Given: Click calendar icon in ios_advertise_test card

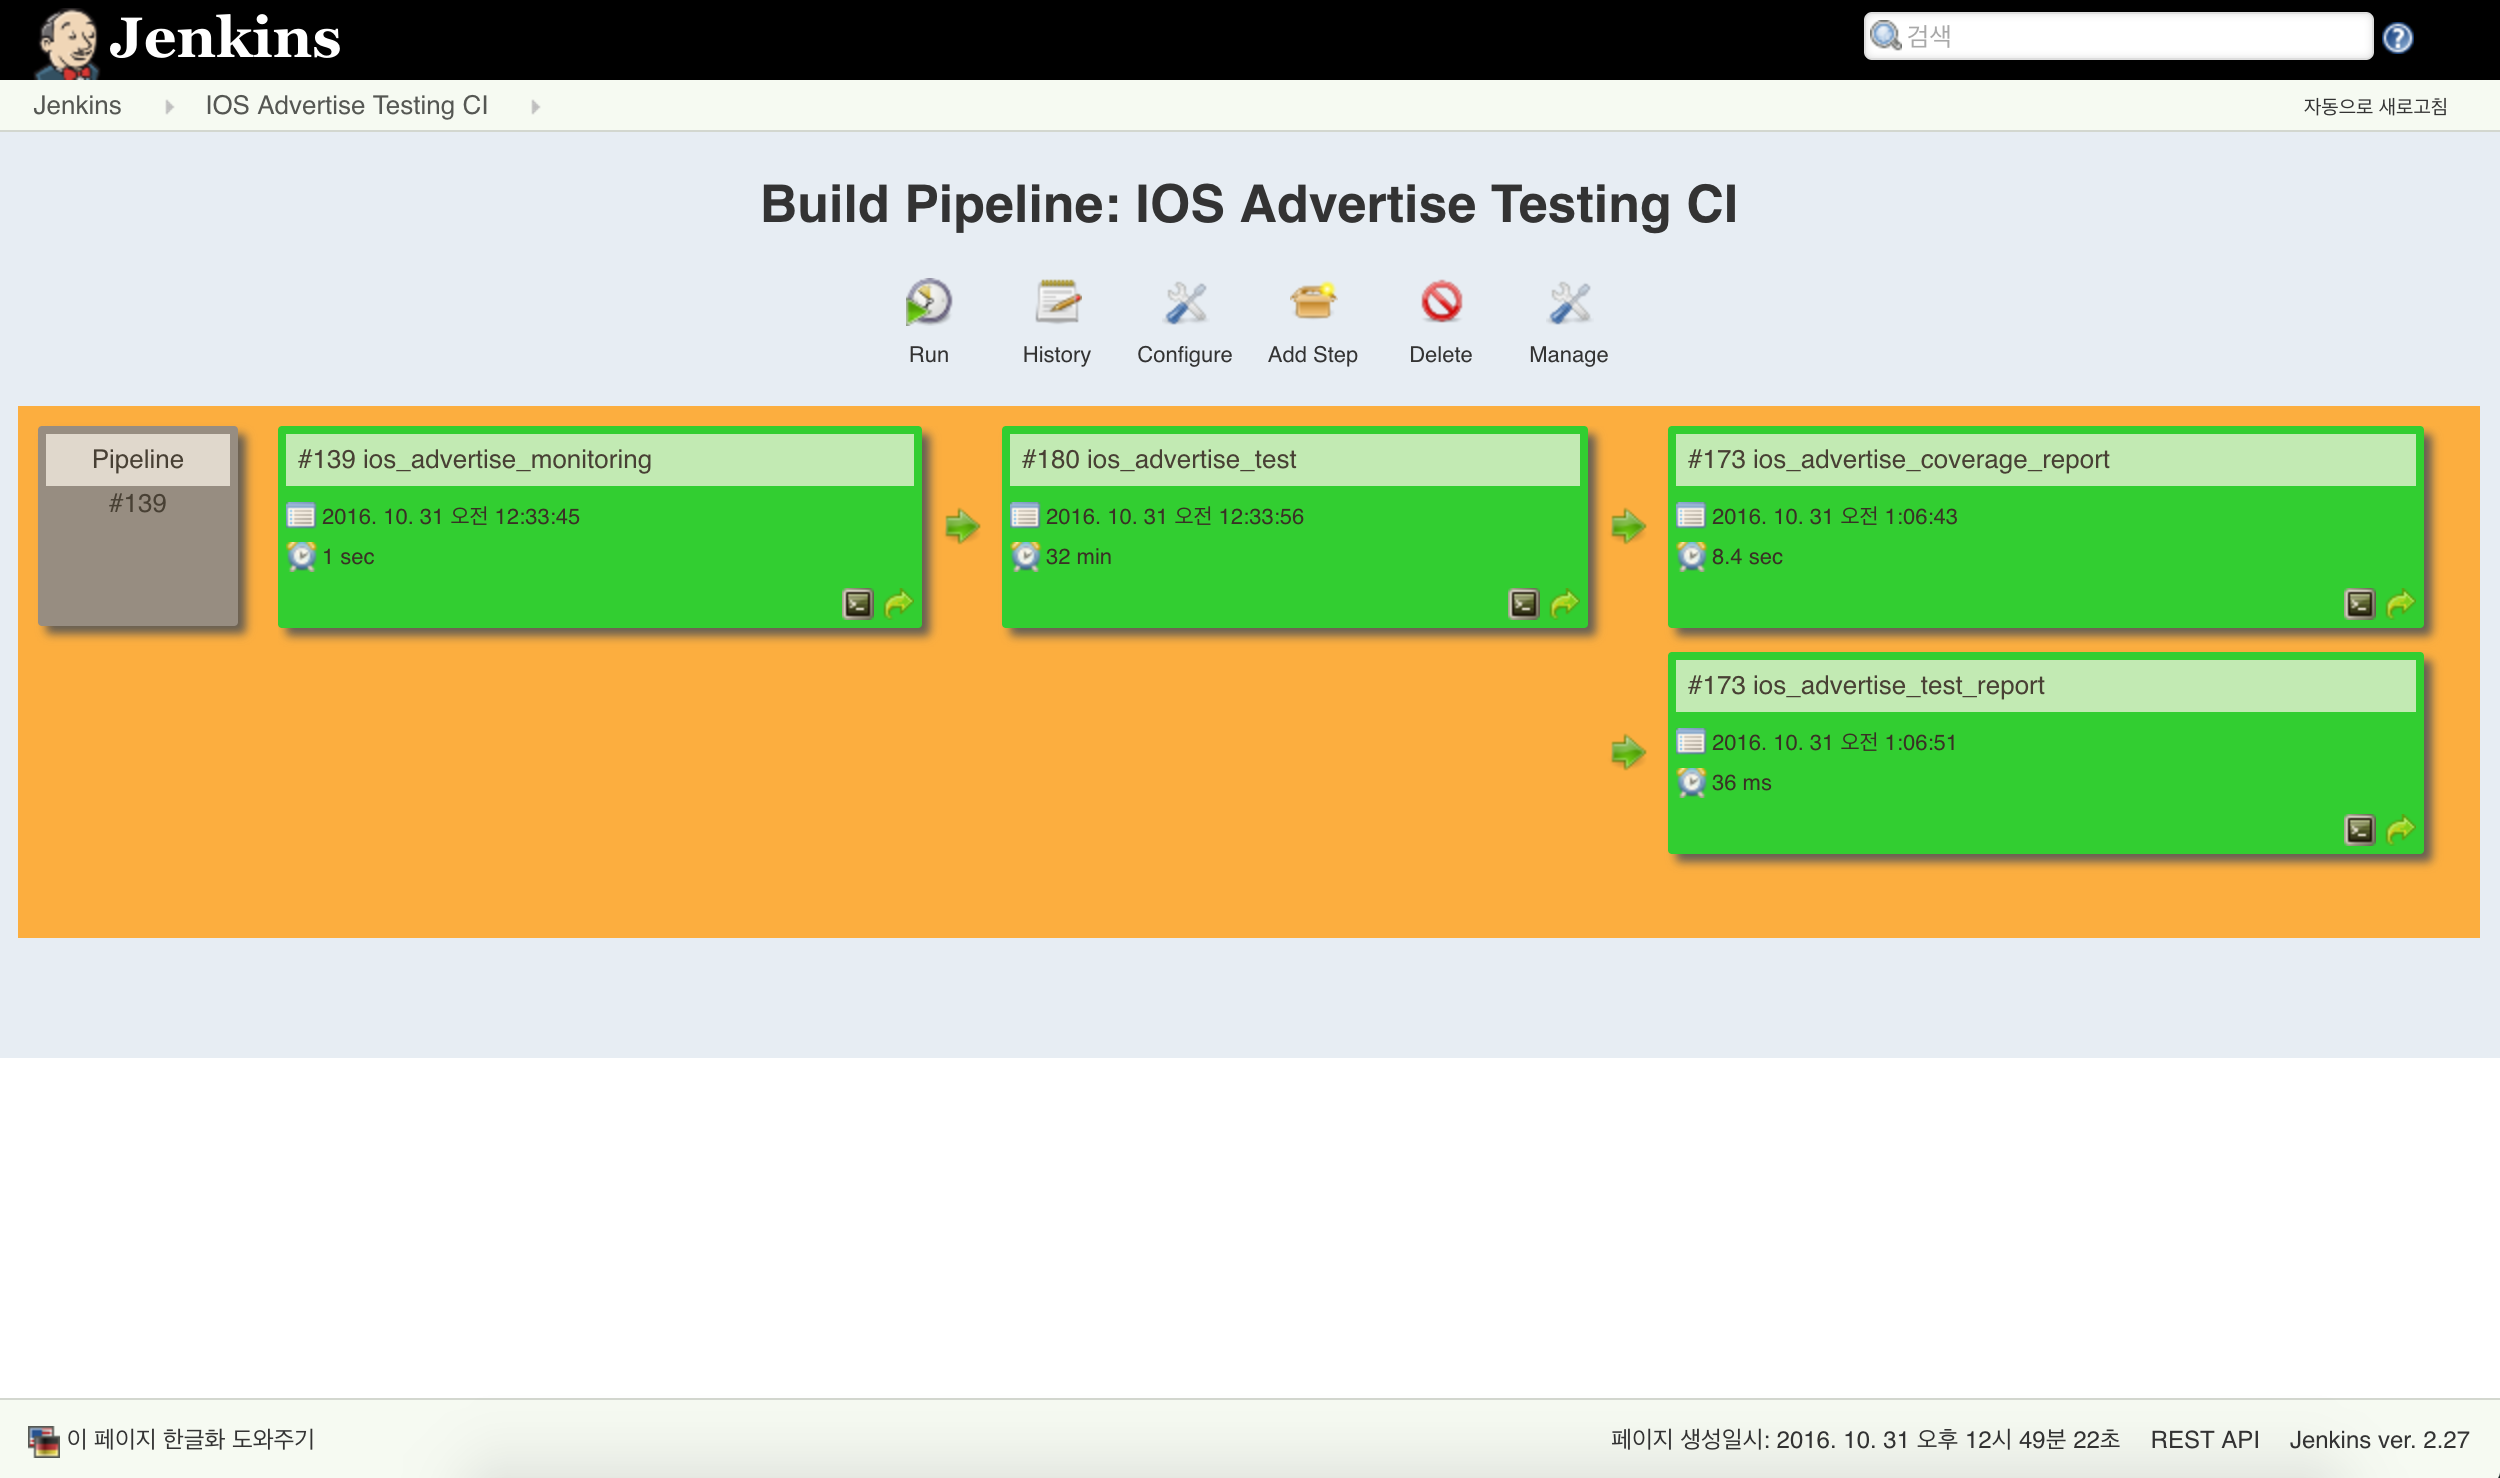Looking at the screenshot, I should coord(1025,516).
